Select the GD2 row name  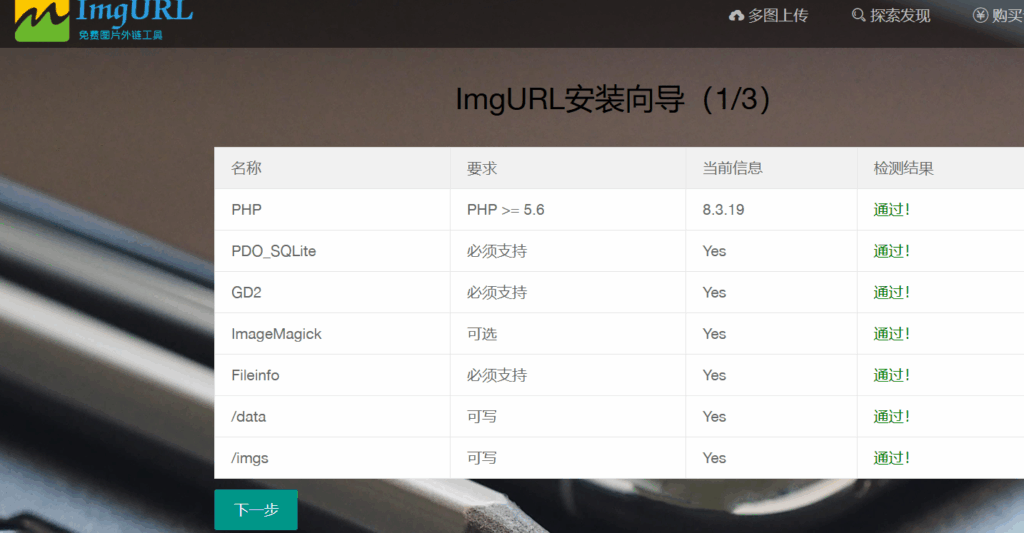[245, 292]
